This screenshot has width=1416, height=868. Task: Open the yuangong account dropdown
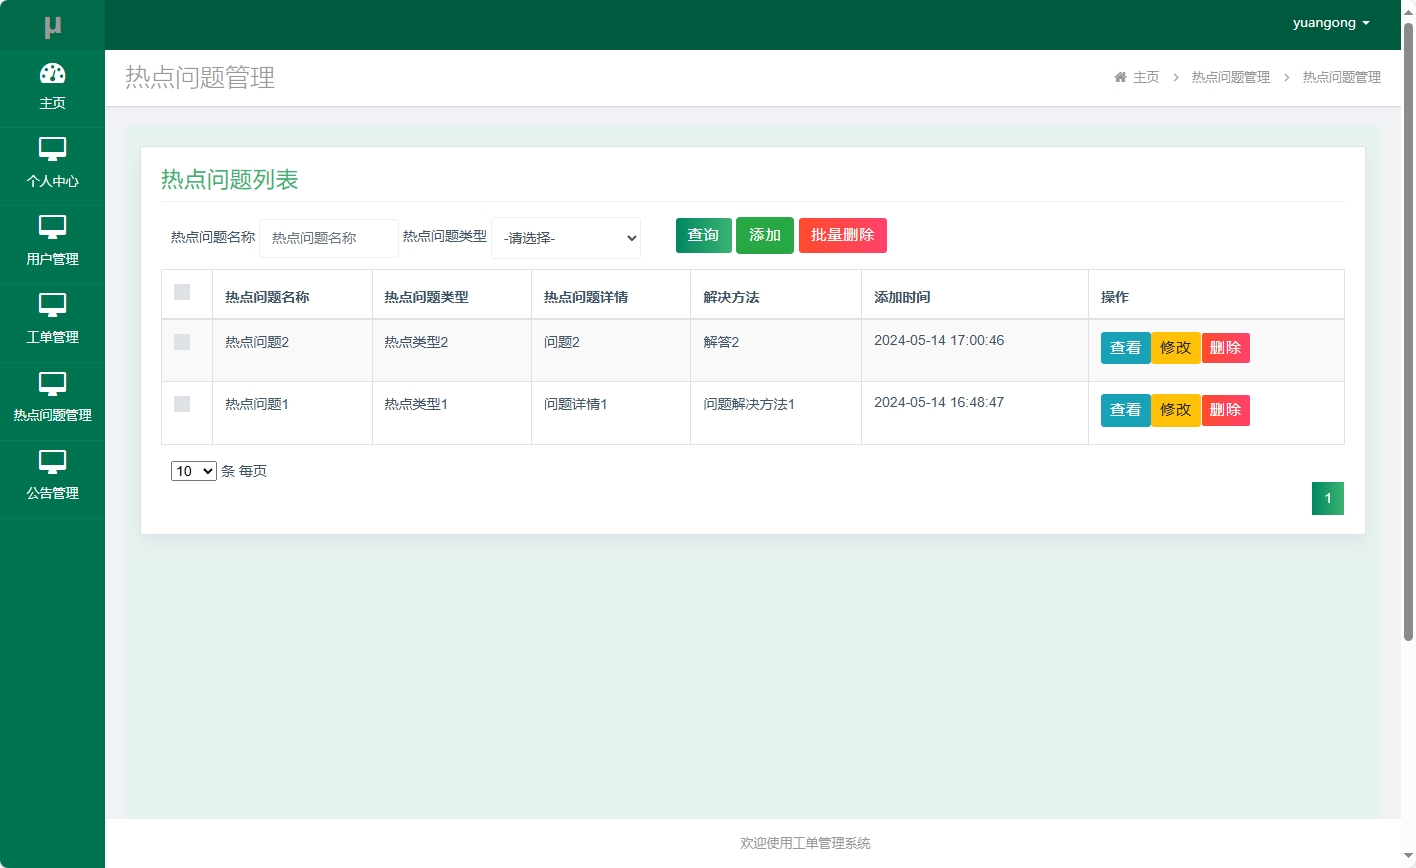pos(1331,22)
